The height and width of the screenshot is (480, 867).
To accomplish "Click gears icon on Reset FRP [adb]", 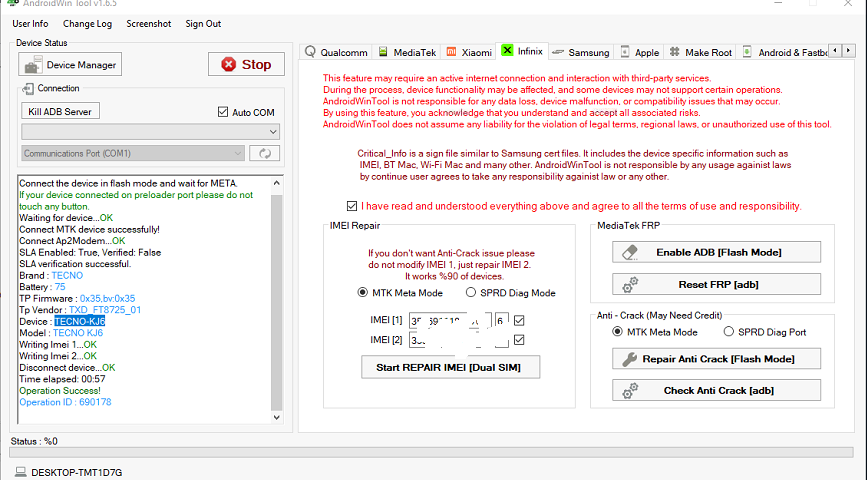I will (630, 284).
